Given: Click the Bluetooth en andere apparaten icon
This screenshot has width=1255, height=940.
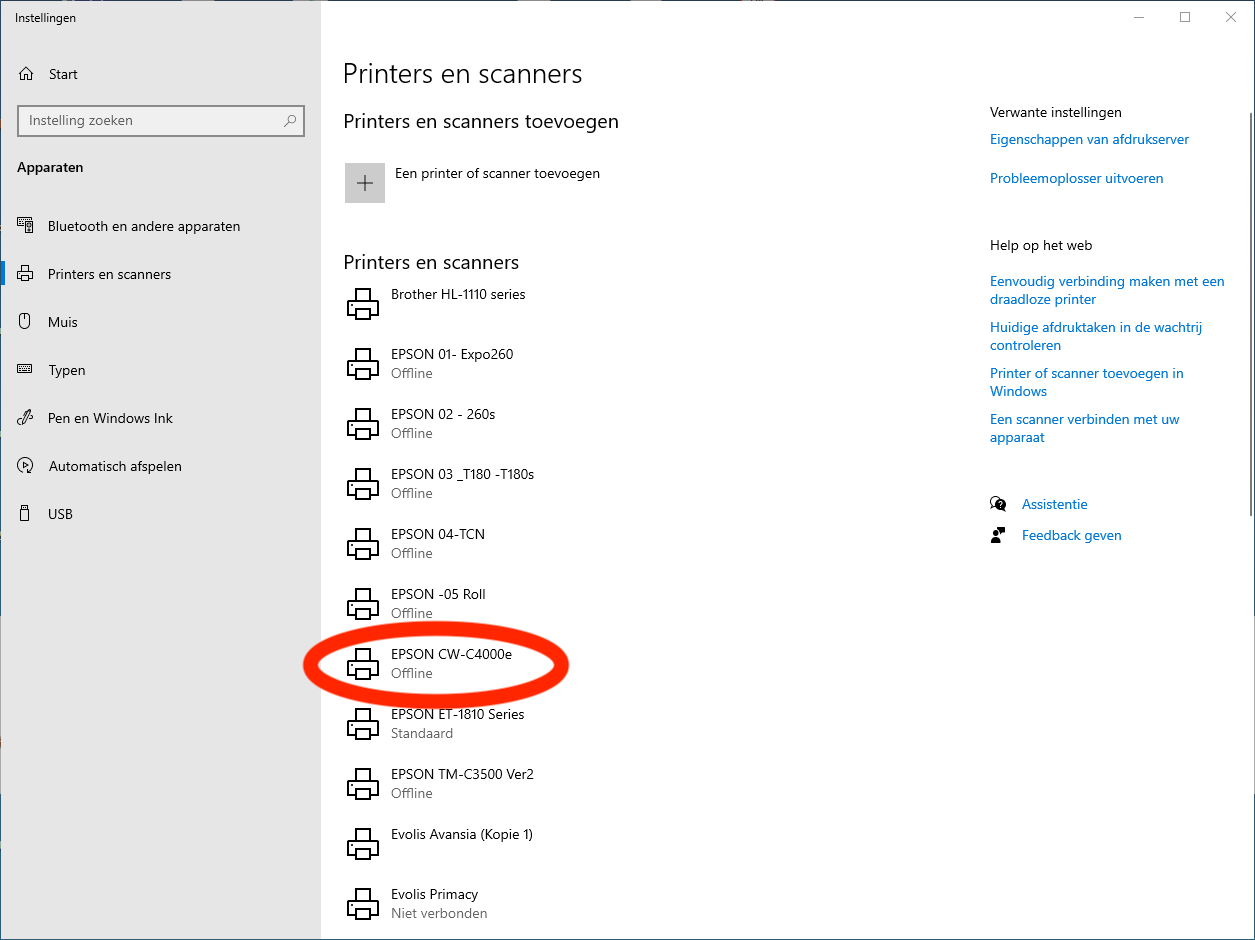Looking at the screenshot, I should point(26,226).
